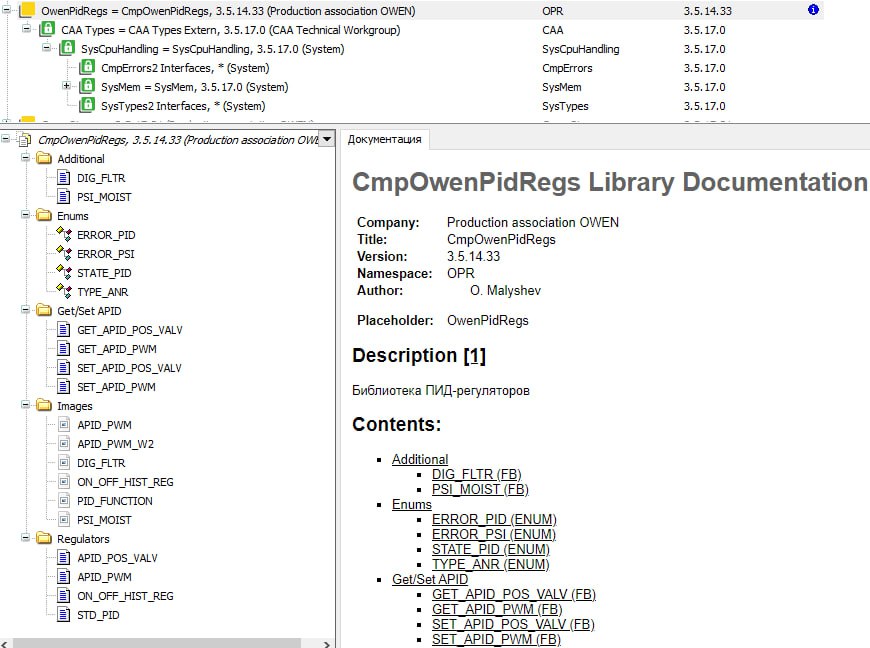Click the Enums folder icon in the tree
Screen dimensions: 870x648
coord(44,216)
